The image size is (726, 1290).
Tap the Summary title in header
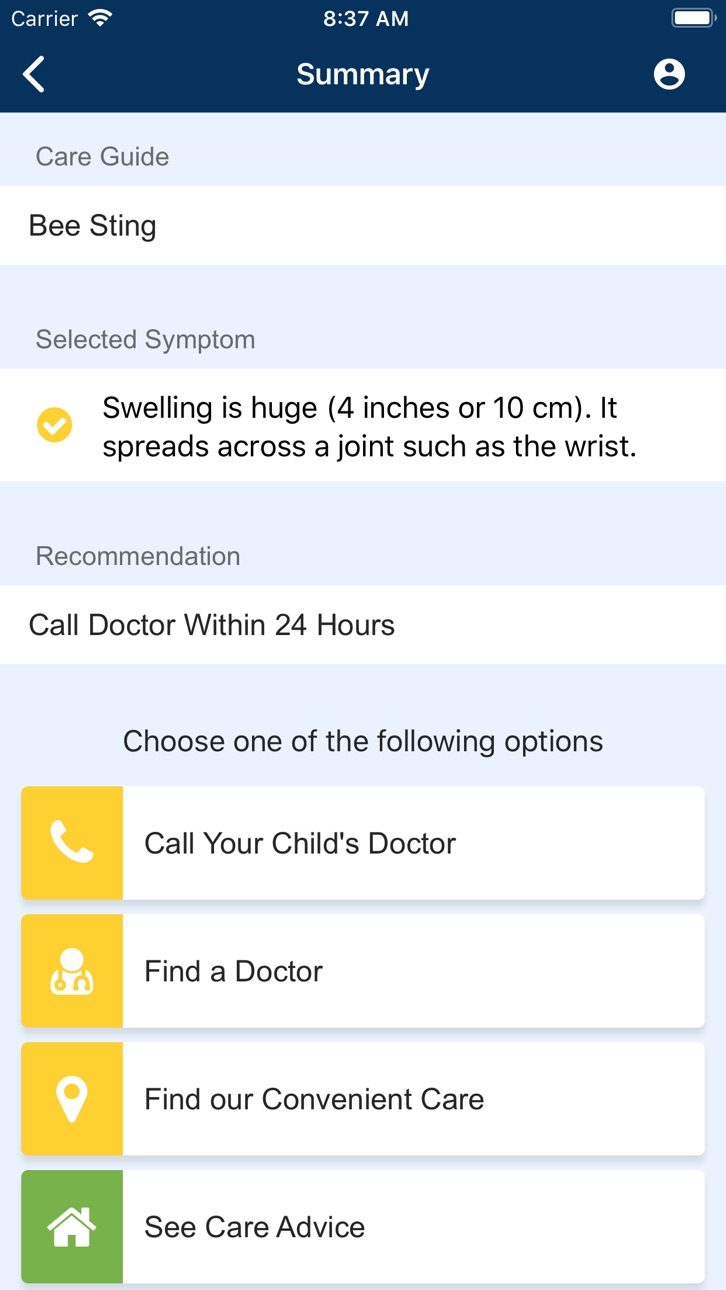[x=363, y=74]
